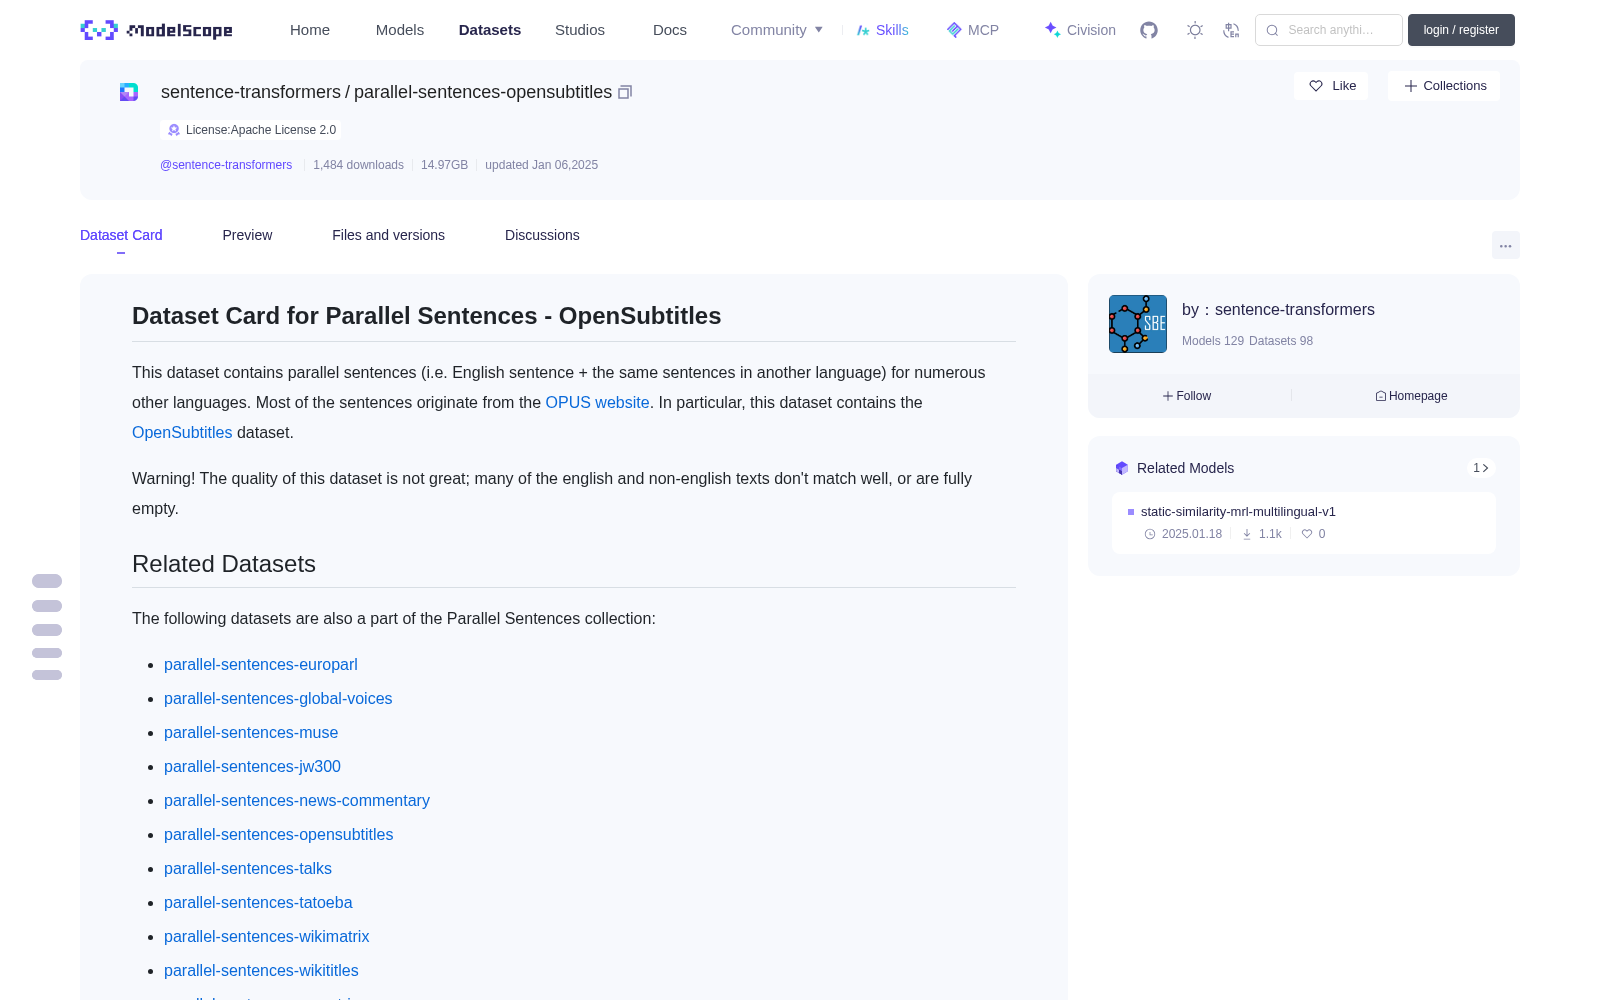
Task: Open the MCP navigation item
Action: coord(972,30)
